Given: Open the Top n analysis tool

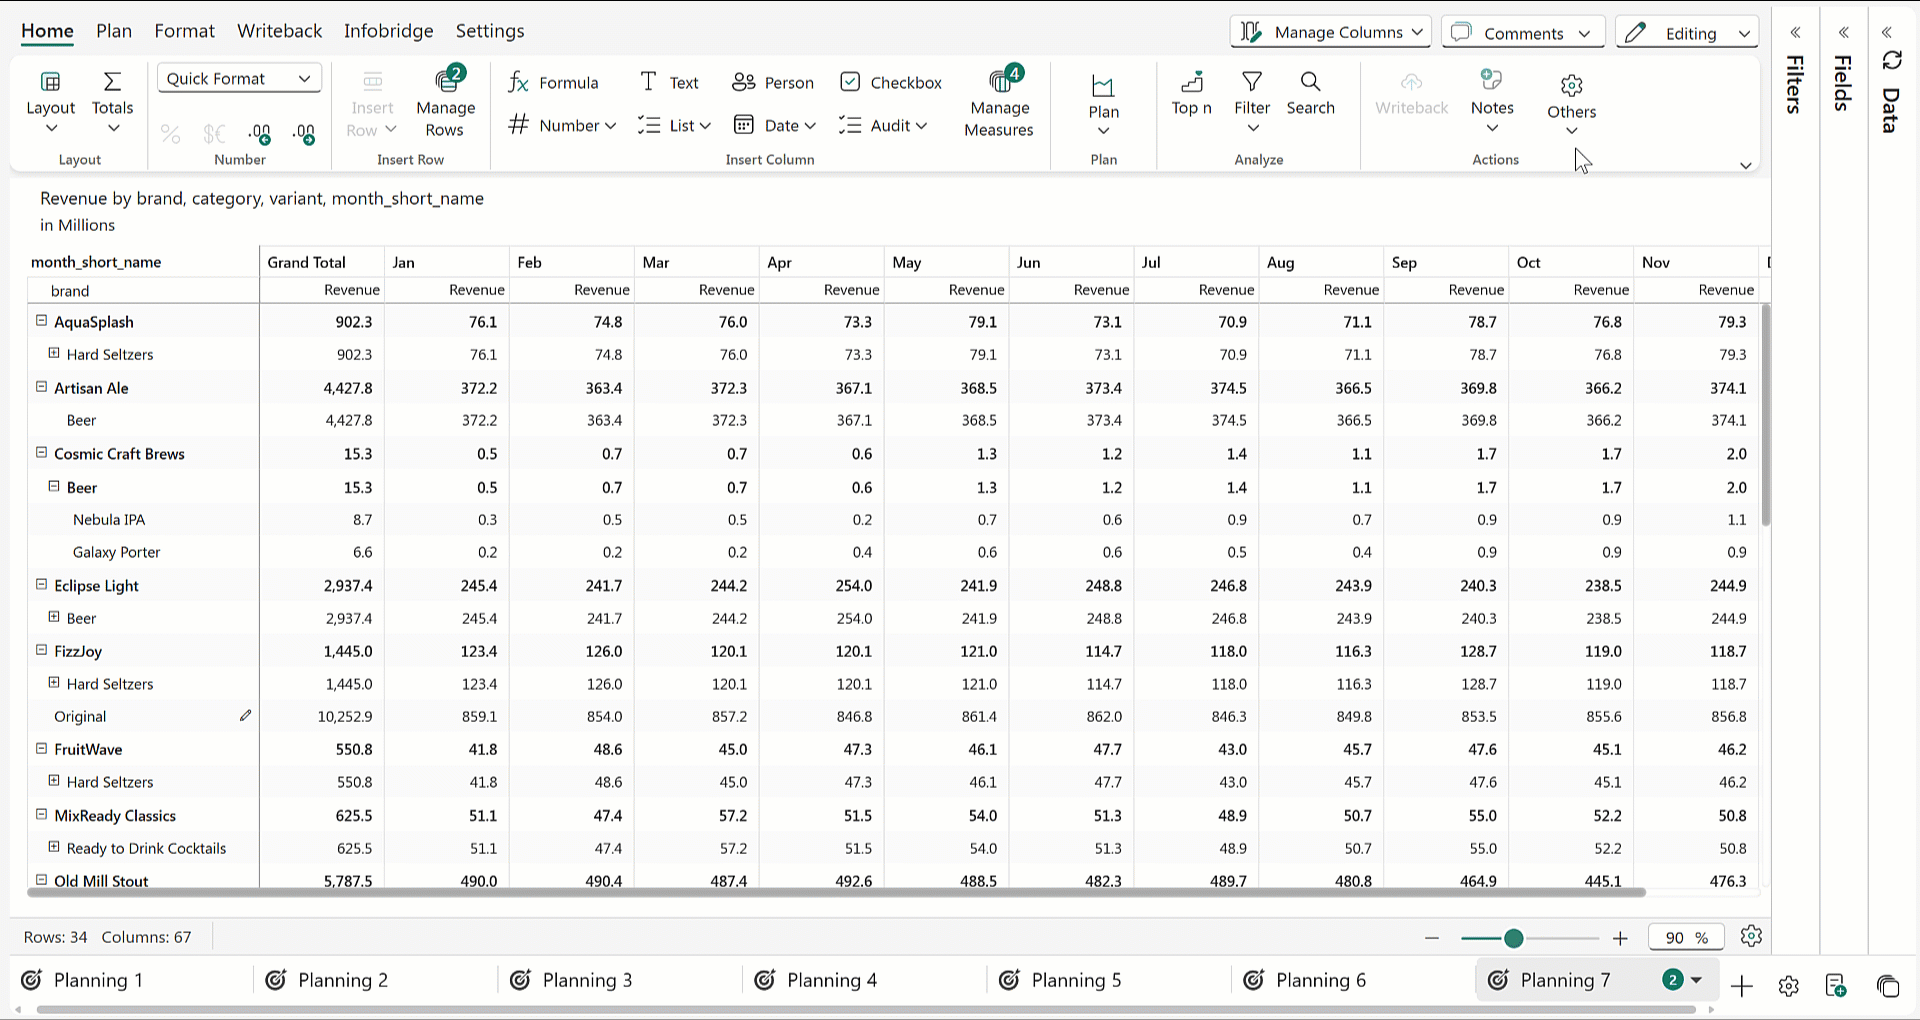Looking at the screenshot, I should pyautogui.click(x=1191, y=93).
